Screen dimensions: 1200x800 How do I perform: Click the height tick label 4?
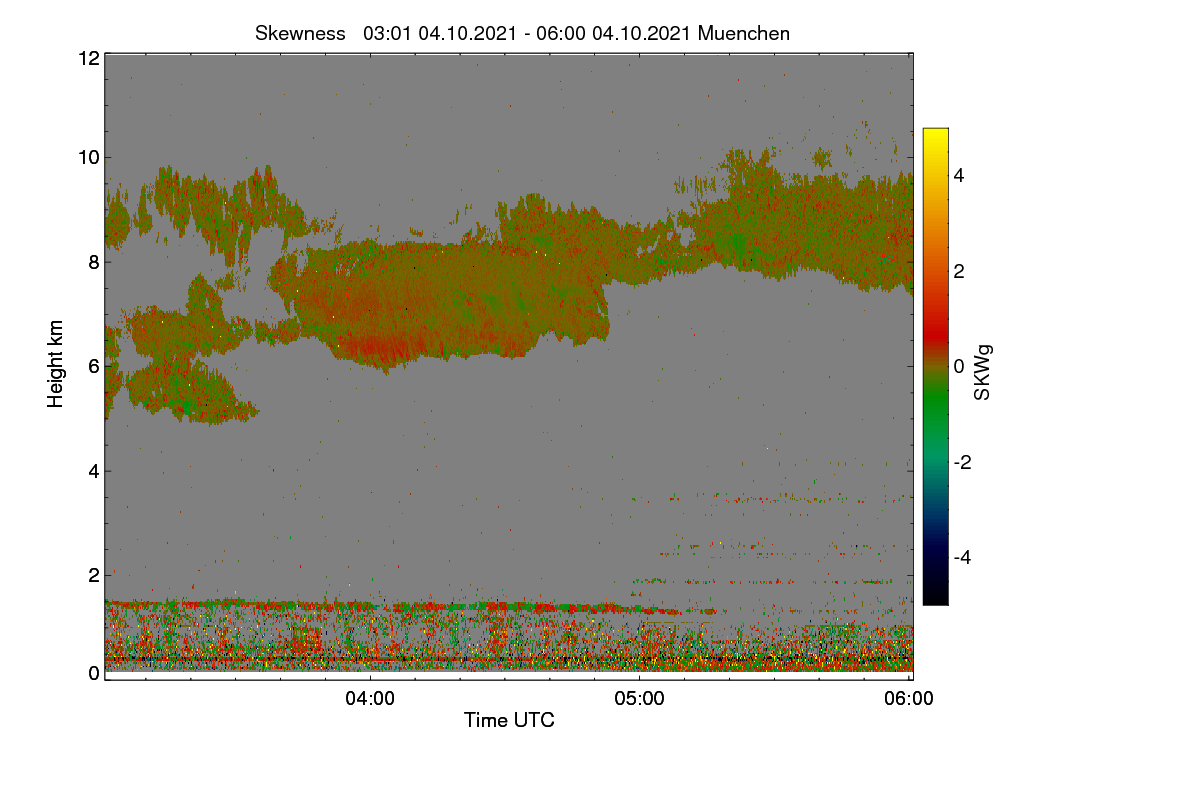[x=93, y=470]
